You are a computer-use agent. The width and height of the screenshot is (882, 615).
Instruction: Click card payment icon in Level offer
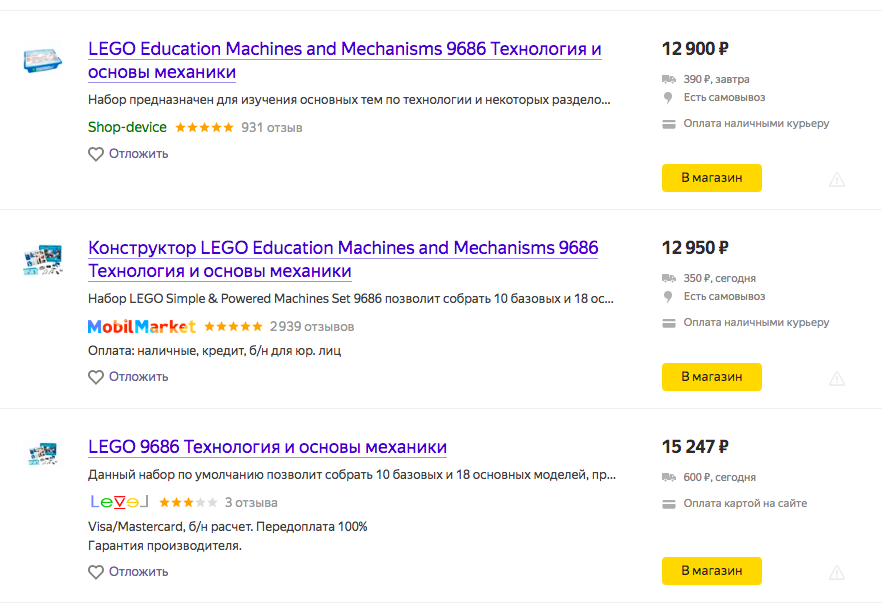click(x=669, y=504)
